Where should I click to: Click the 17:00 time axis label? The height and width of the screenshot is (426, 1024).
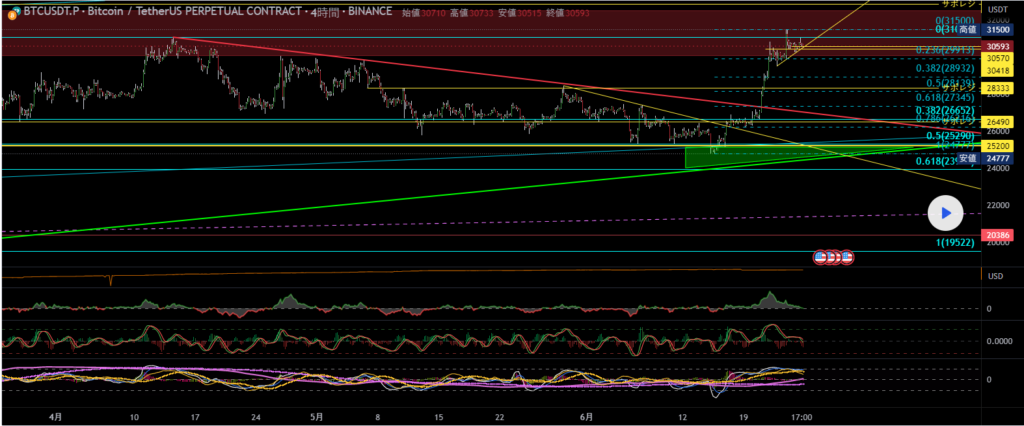pyautogui.click(x=801, y=416)
